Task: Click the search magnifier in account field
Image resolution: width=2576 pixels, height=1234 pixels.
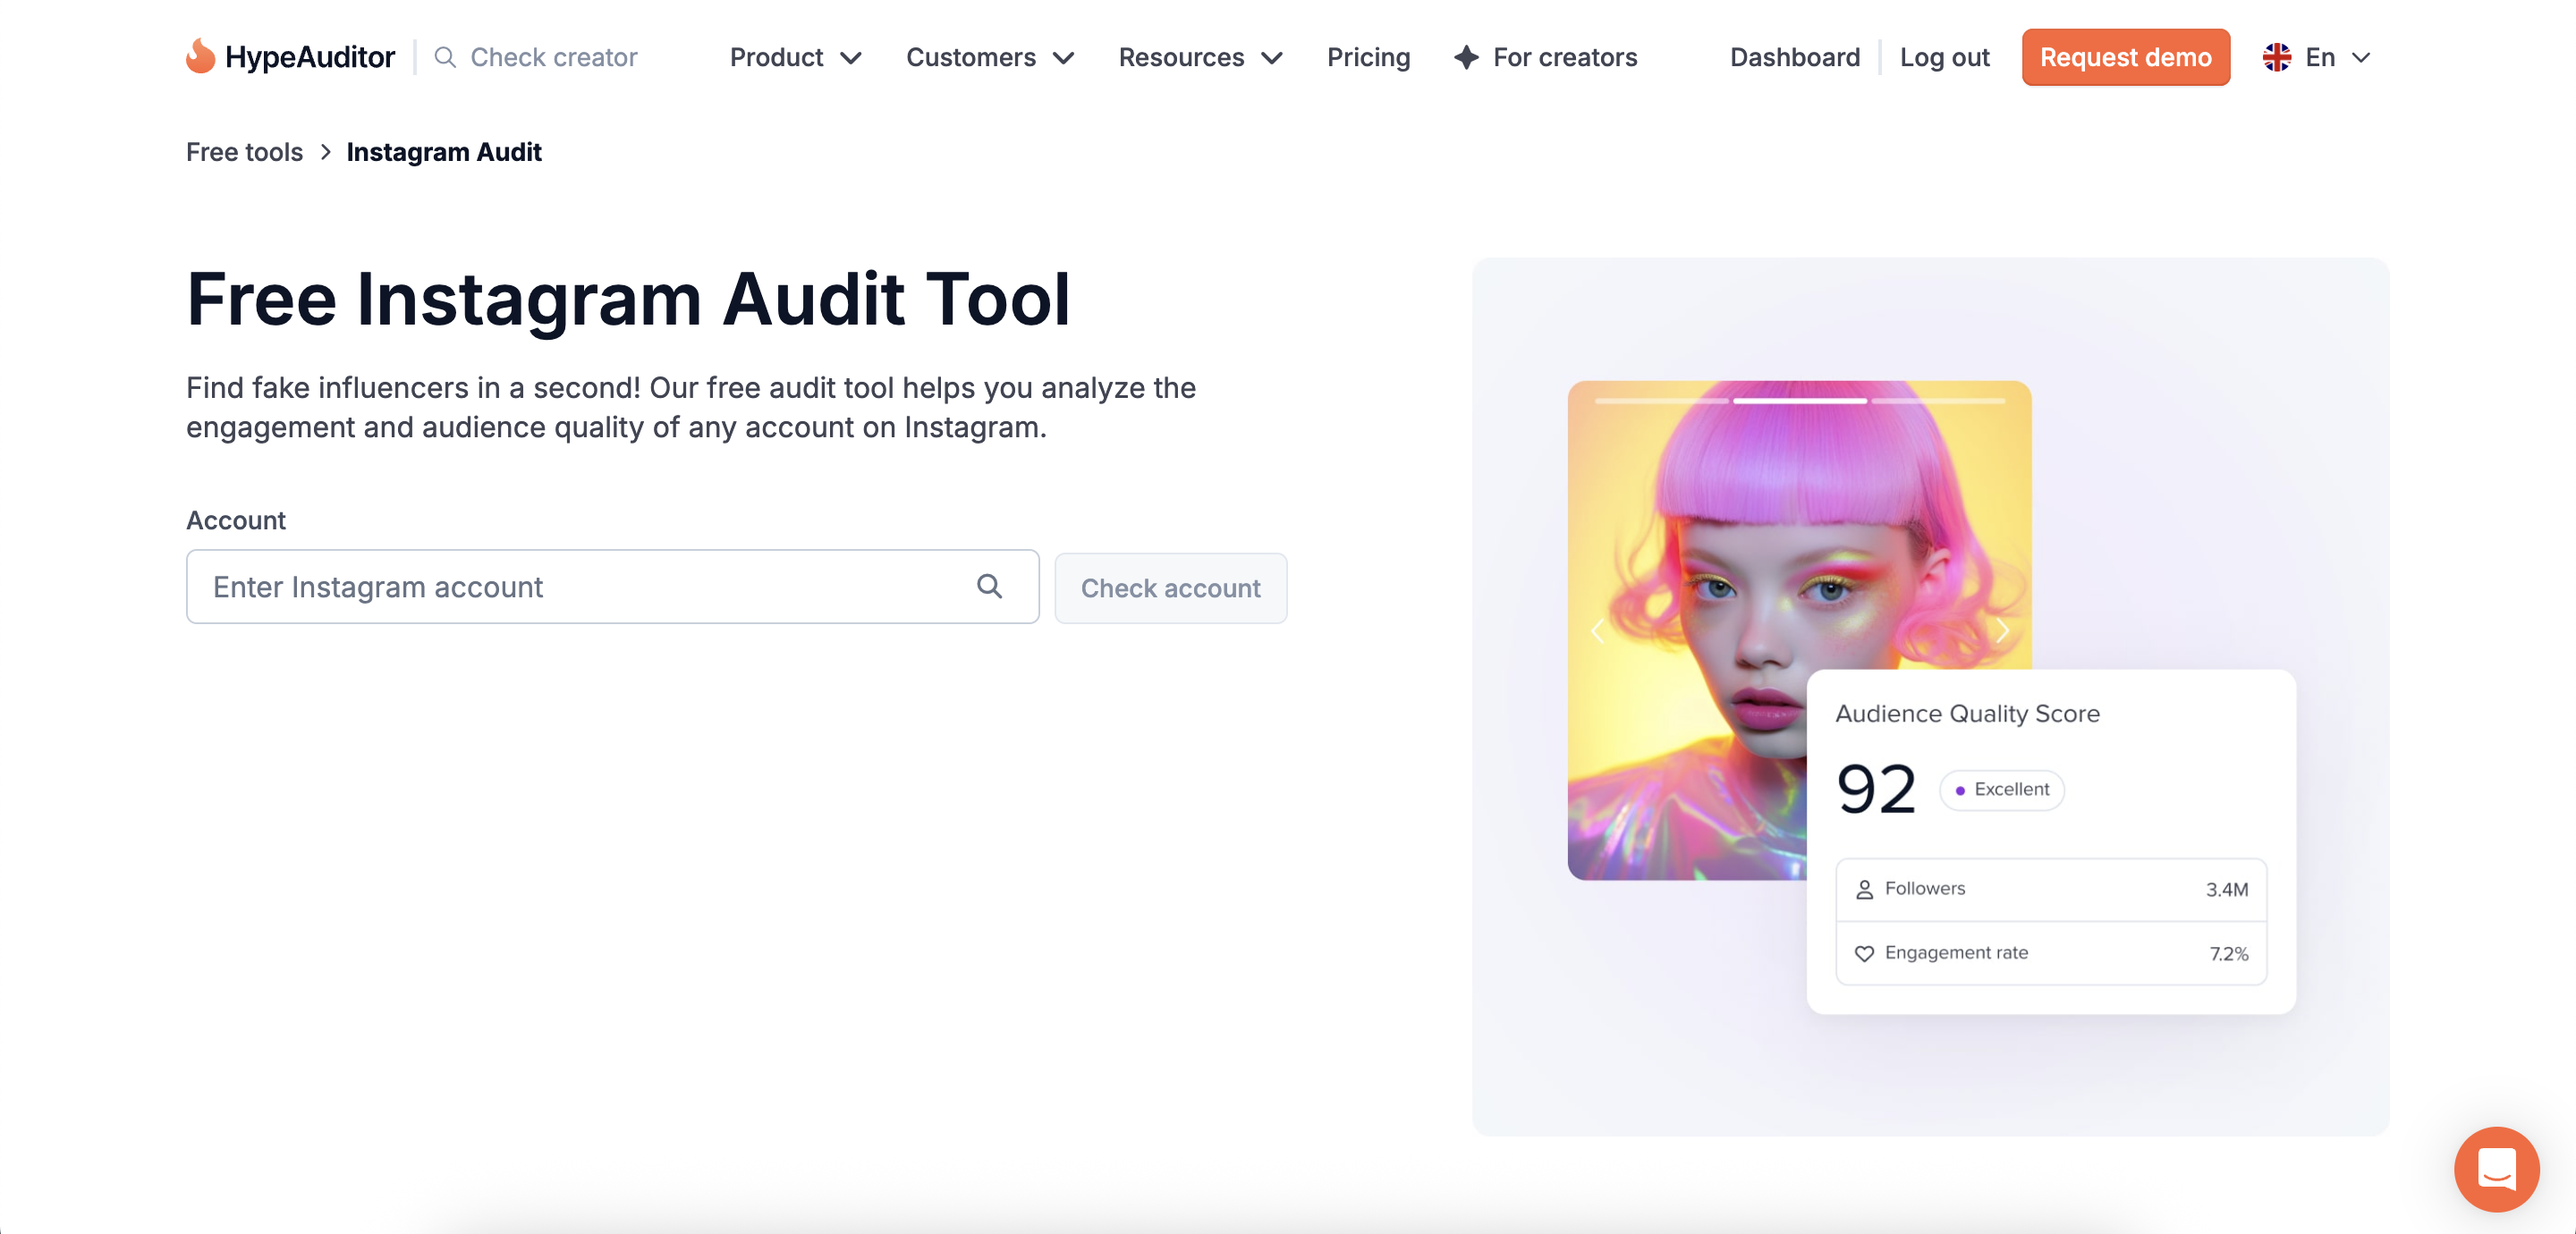Action: point(989,586)
